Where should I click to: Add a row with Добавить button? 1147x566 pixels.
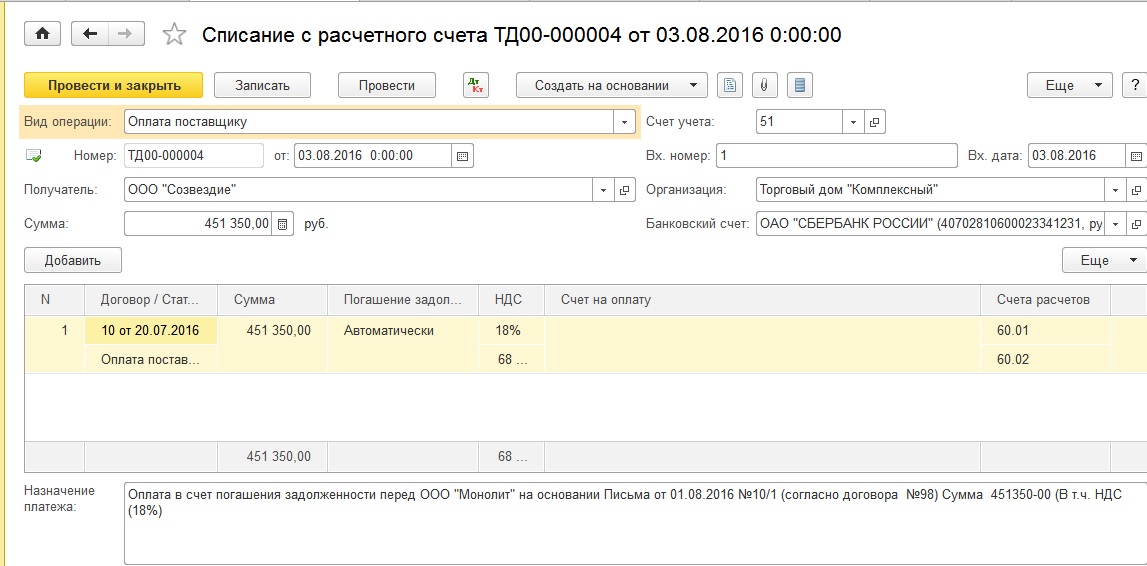coord(73,260)
